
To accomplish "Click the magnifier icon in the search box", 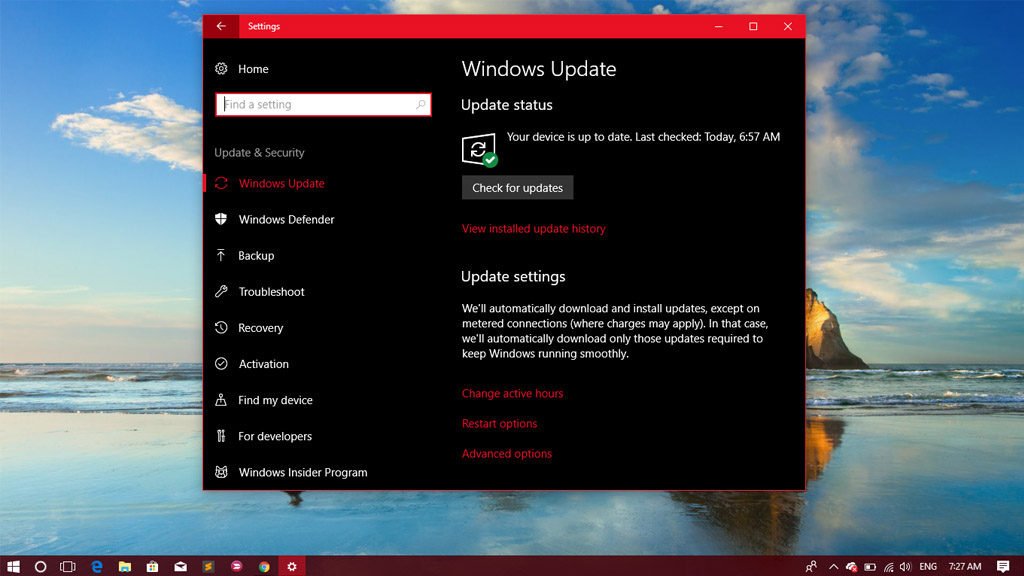I will pyautogui.click(x=421, y=104).
